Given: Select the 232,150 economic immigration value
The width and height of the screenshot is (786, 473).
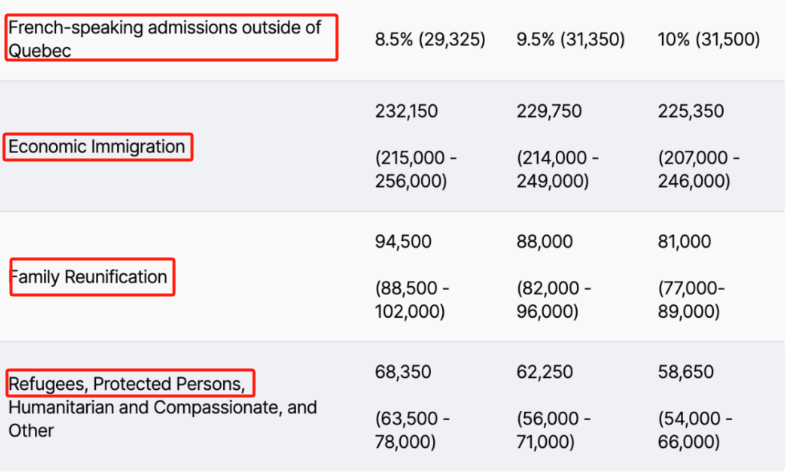Looking at the screenshot, I should coord(407,111).
